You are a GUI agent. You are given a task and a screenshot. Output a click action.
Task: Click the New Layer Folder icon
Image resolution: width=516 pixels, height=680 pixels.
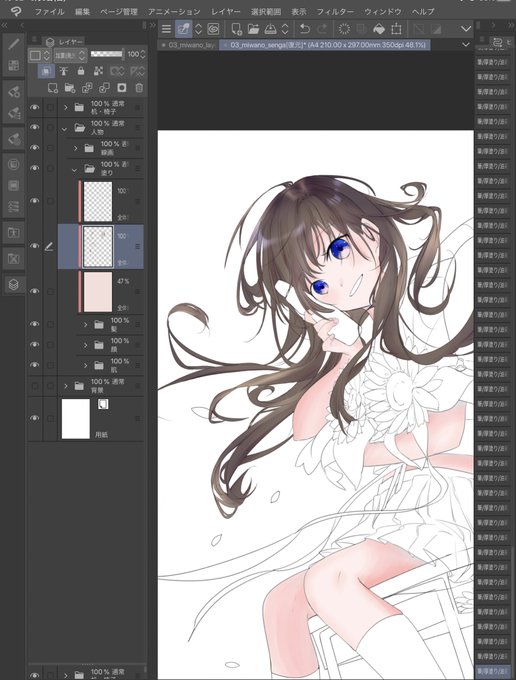pos(70,88)
